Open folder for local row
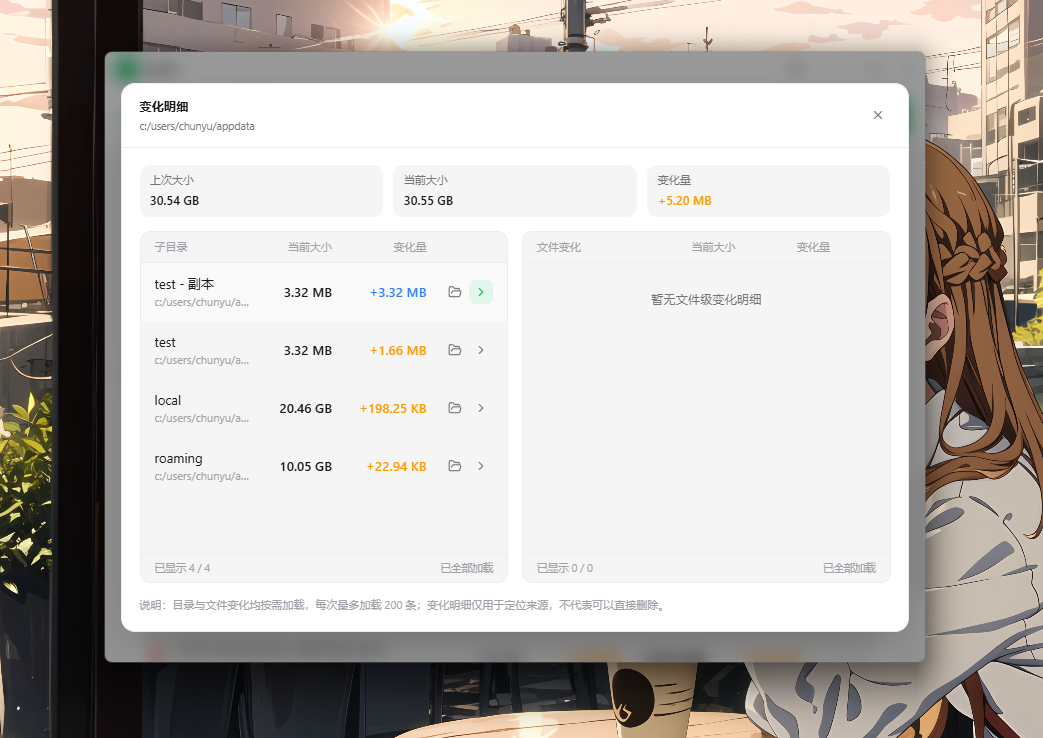 click(454, 408)
